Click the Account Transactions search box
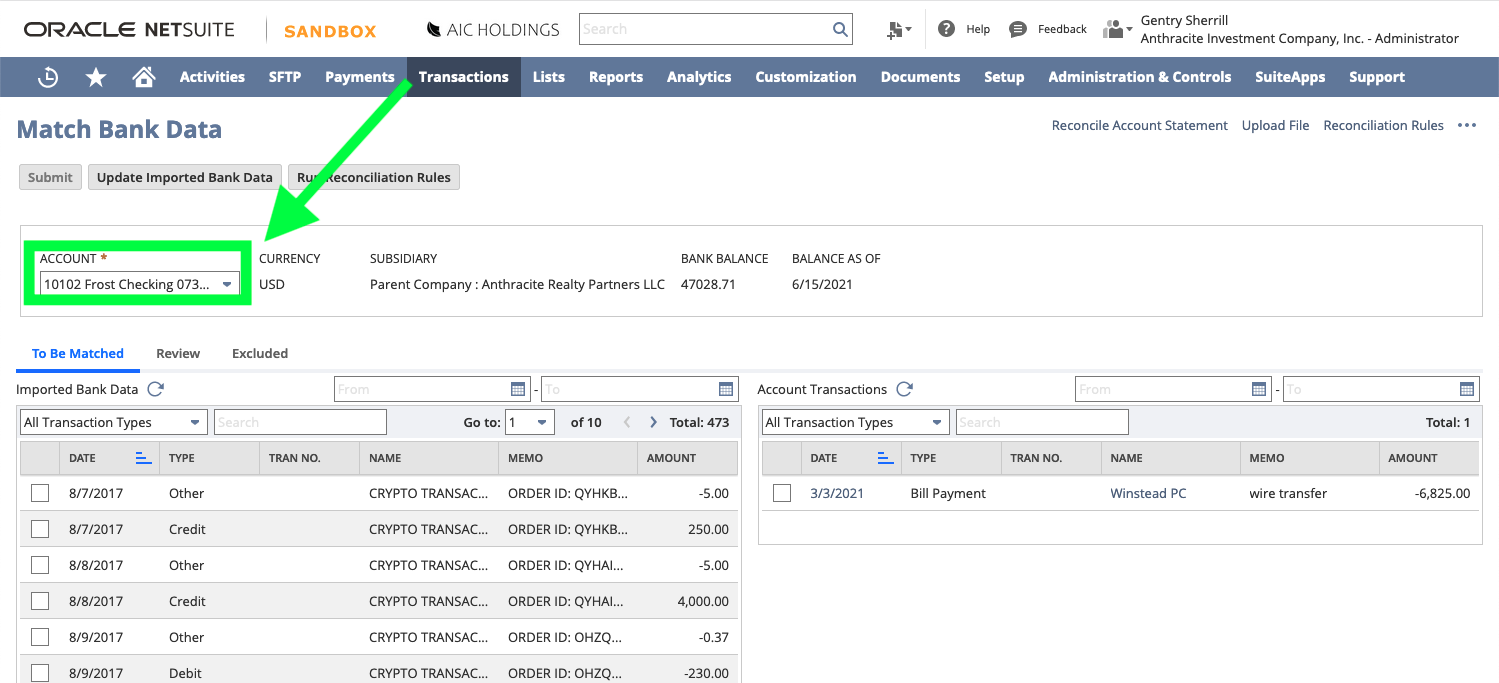1499x683 pixels. (1042, 422)
